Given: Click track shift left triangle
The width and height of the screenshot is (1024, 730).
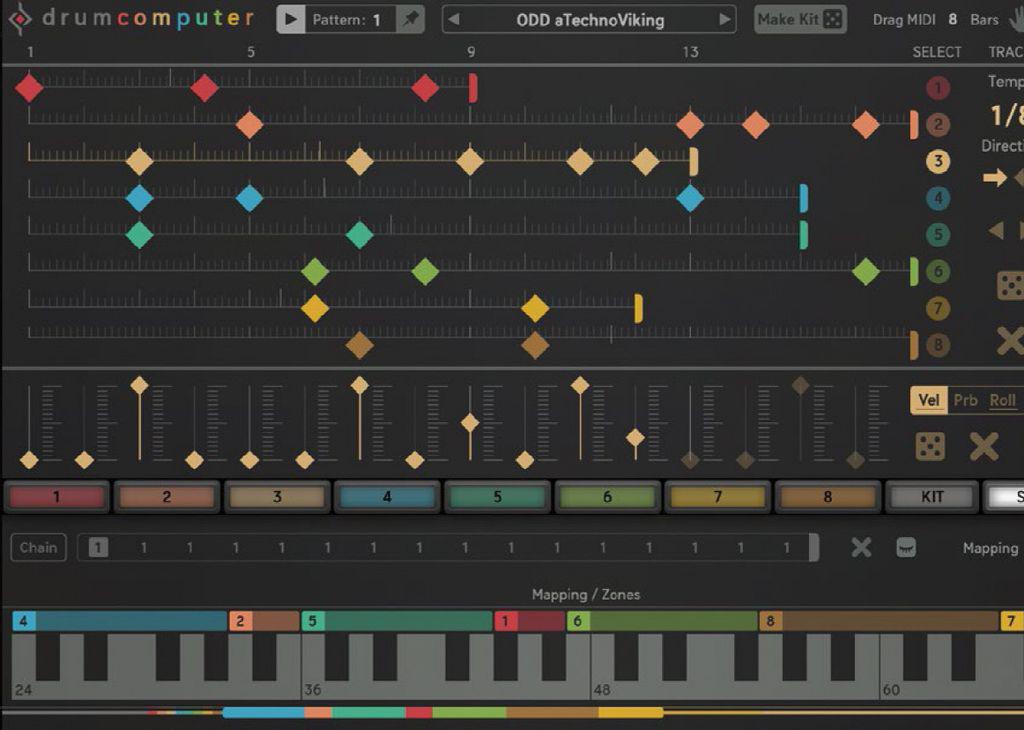Looking at the screenshot, I should click(x=996, y=230).
